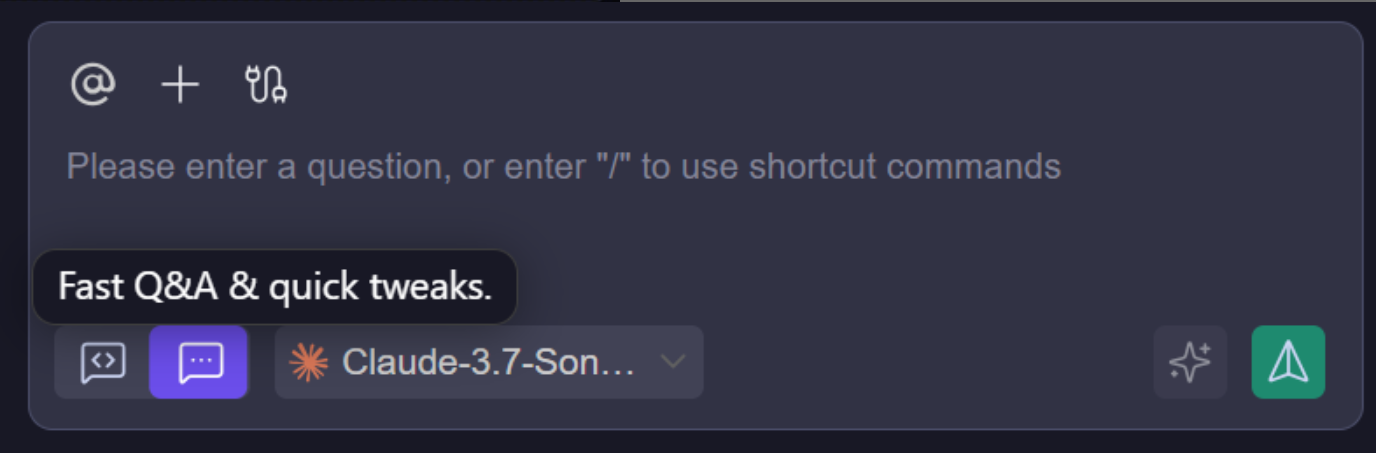
Task: Send the message with green button
Action: coord(1288,362)
